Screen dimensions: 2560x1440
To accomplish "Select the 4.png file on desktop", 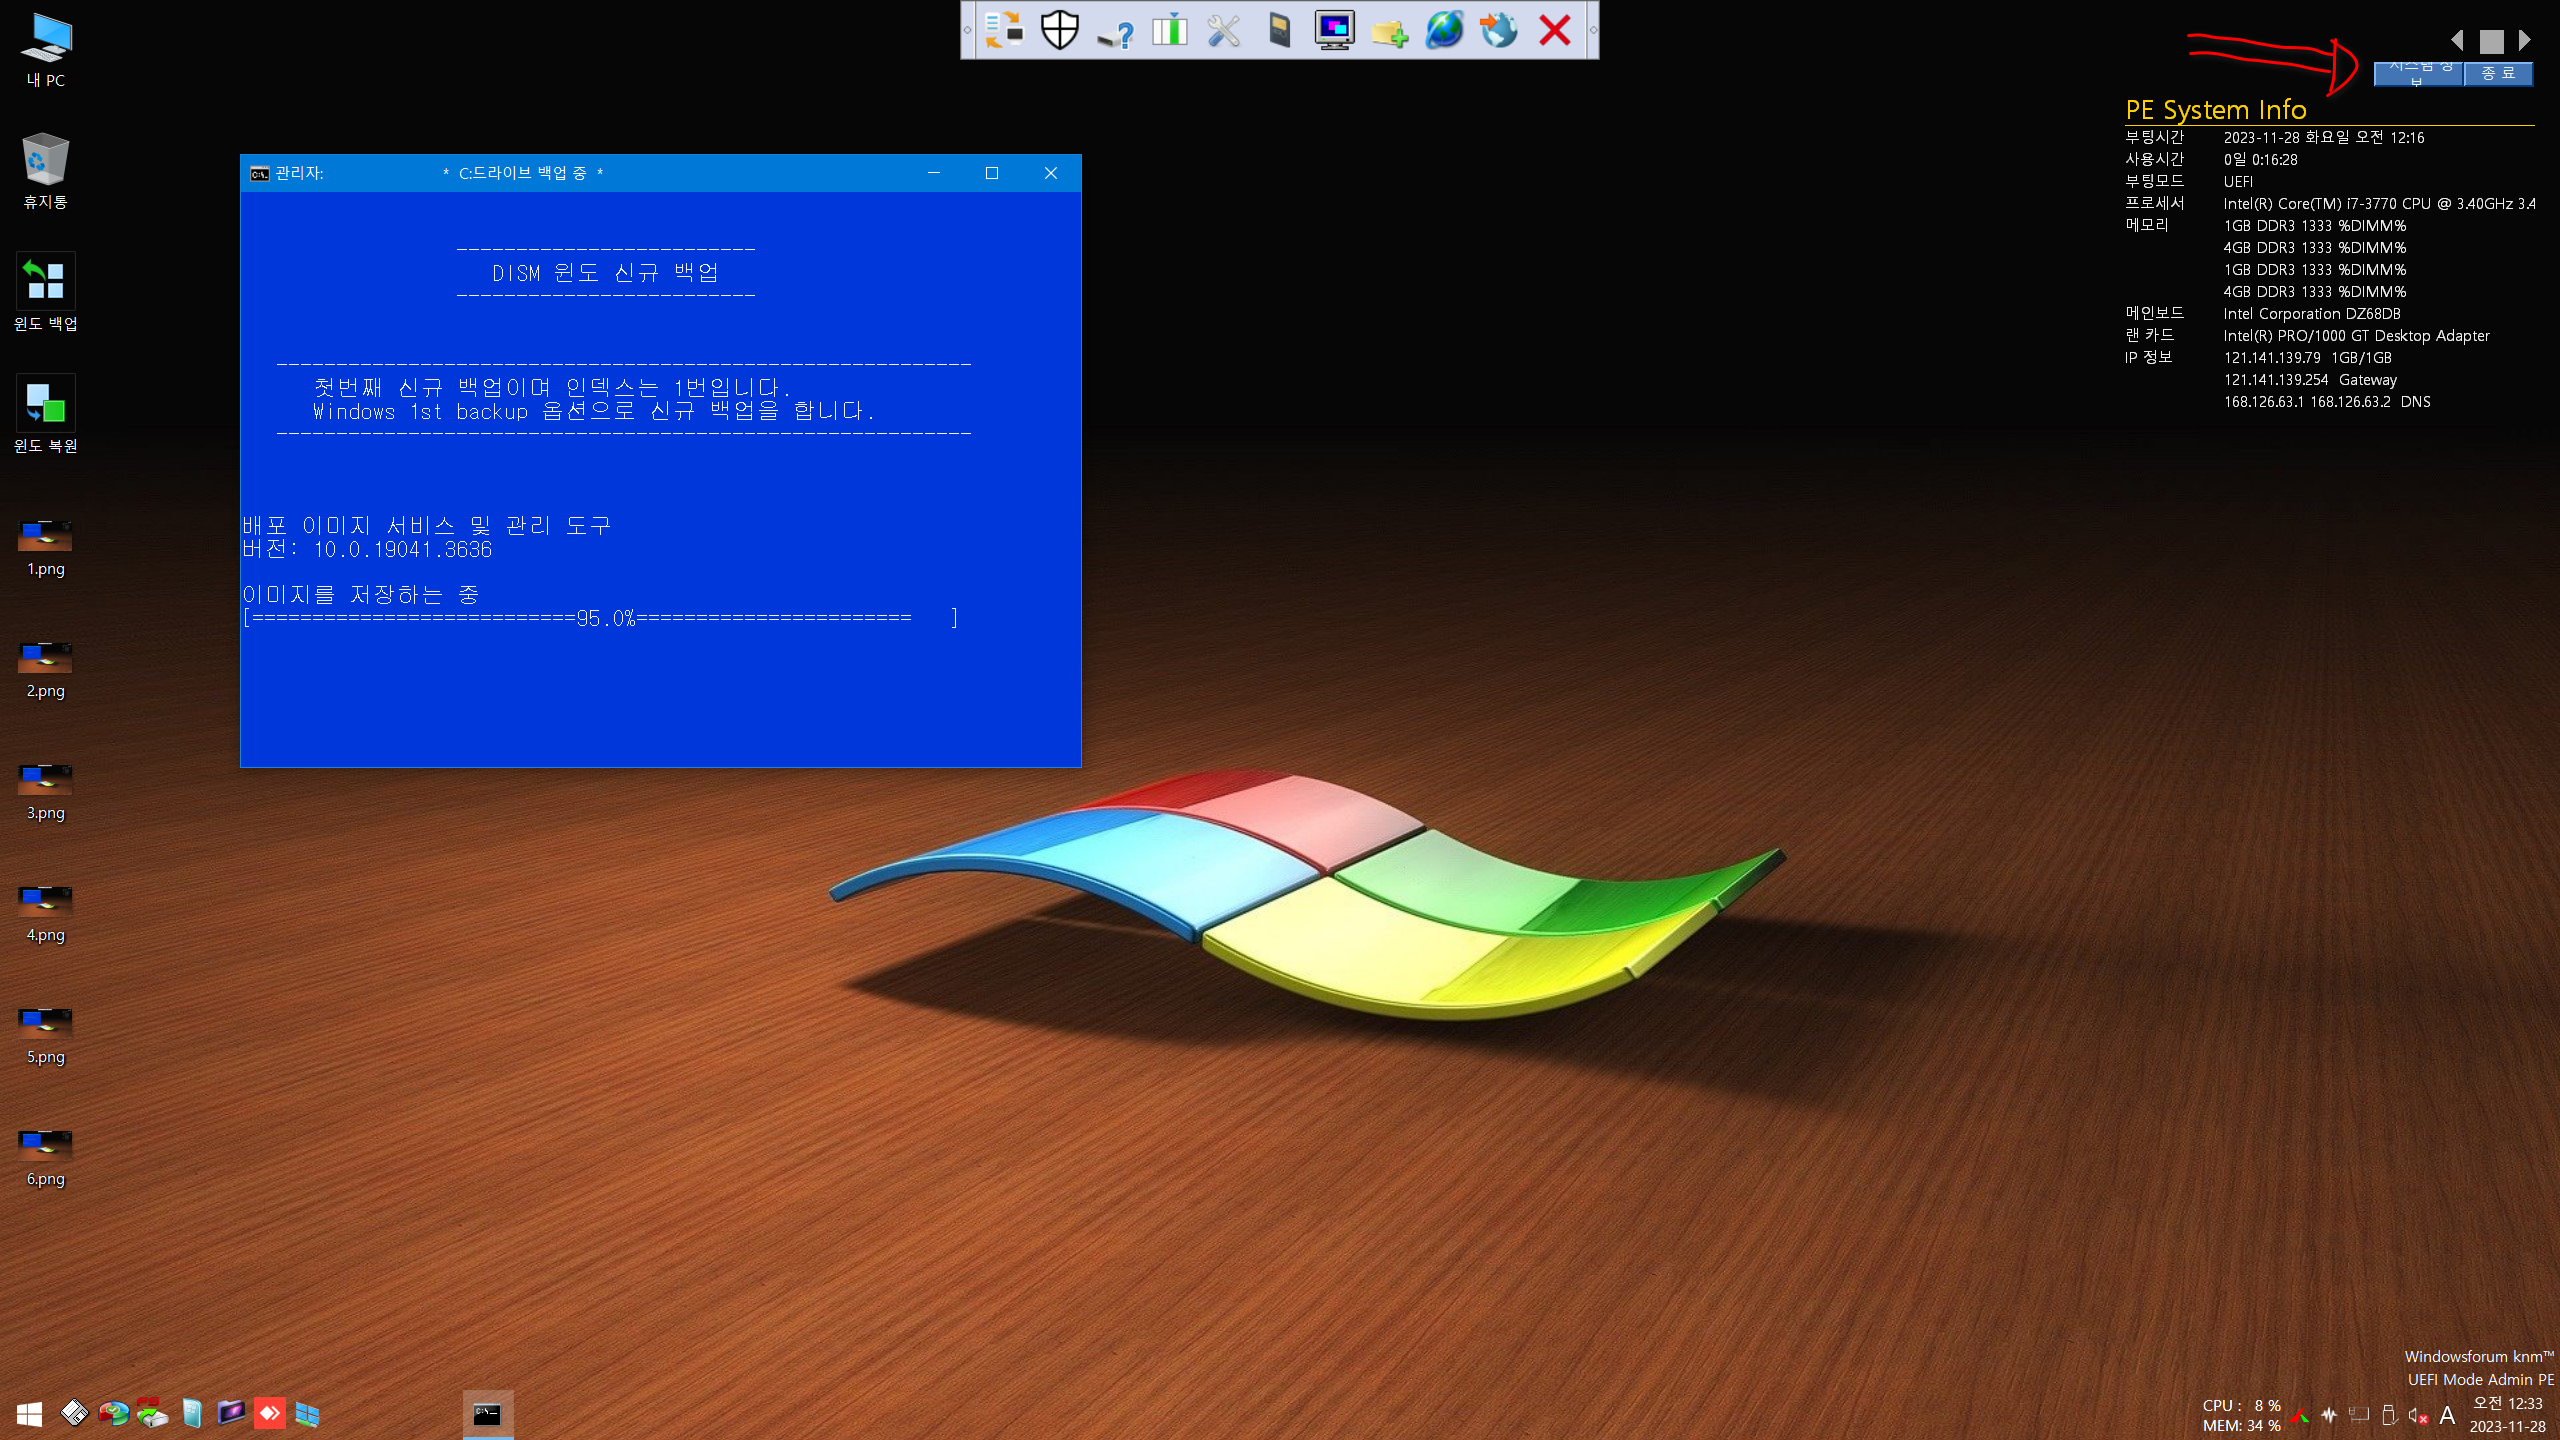I will click(x=46, y=914).
